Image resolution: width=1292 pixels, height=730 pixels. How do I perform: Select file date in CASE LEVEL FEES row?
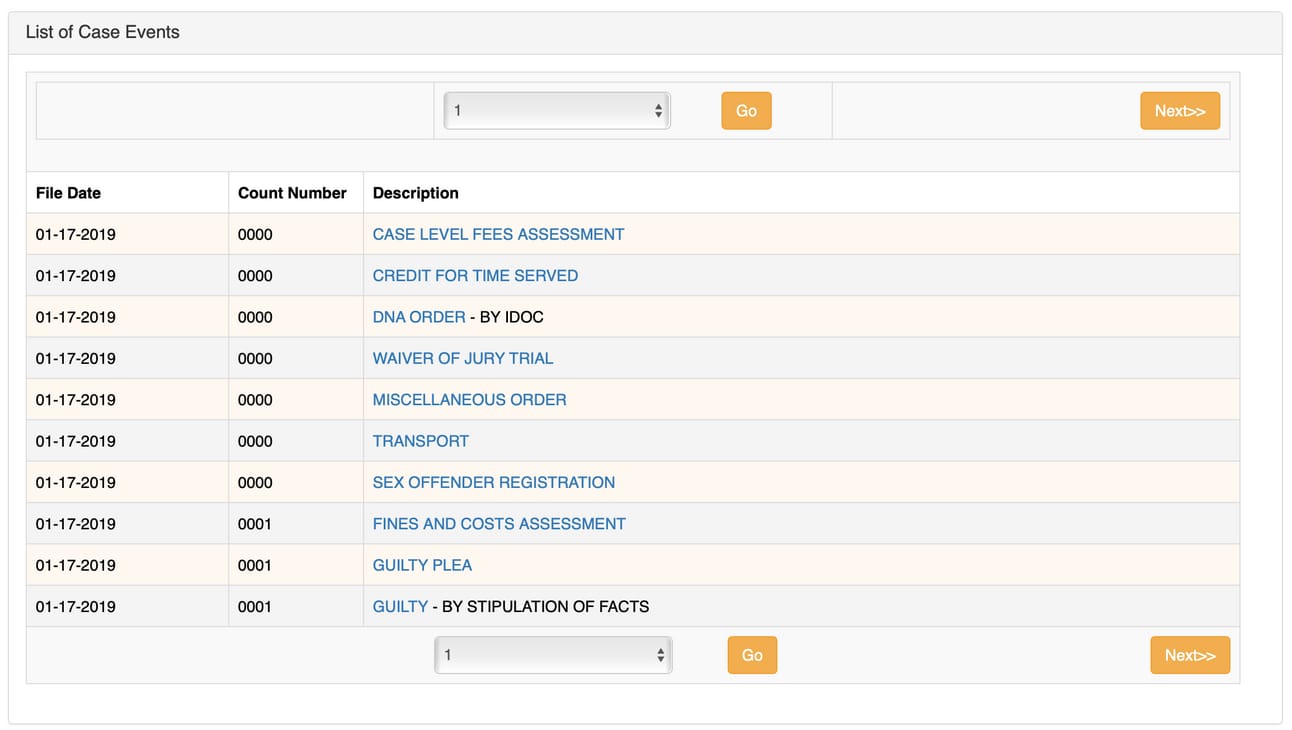point(76,234)
